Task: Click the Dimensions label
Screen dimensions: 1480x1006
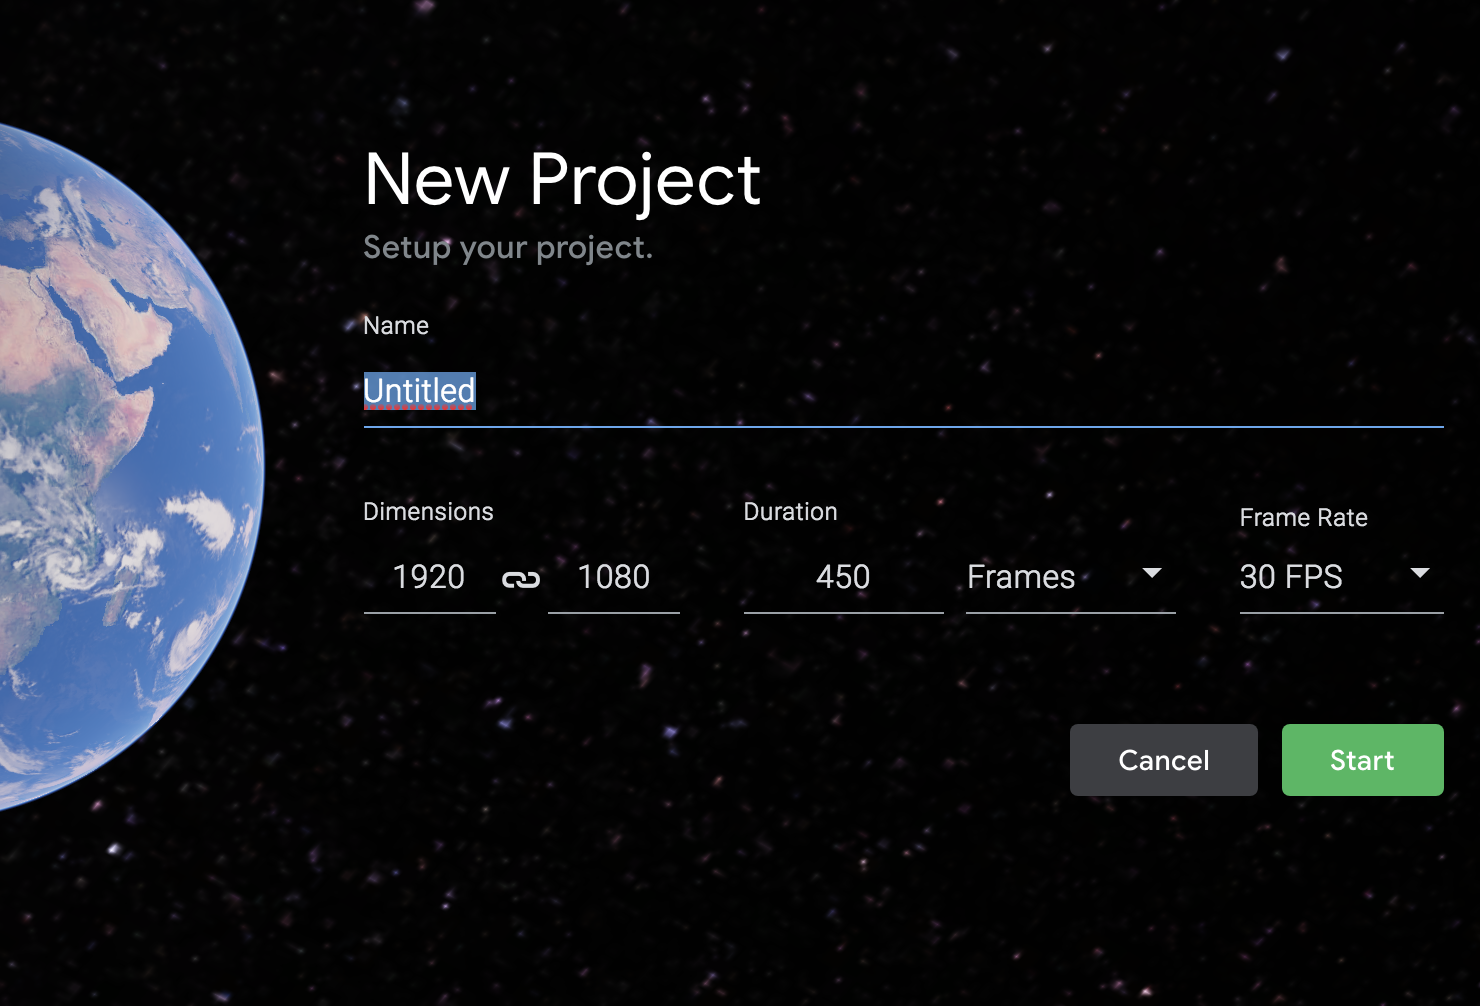Action: click(428, 512)
